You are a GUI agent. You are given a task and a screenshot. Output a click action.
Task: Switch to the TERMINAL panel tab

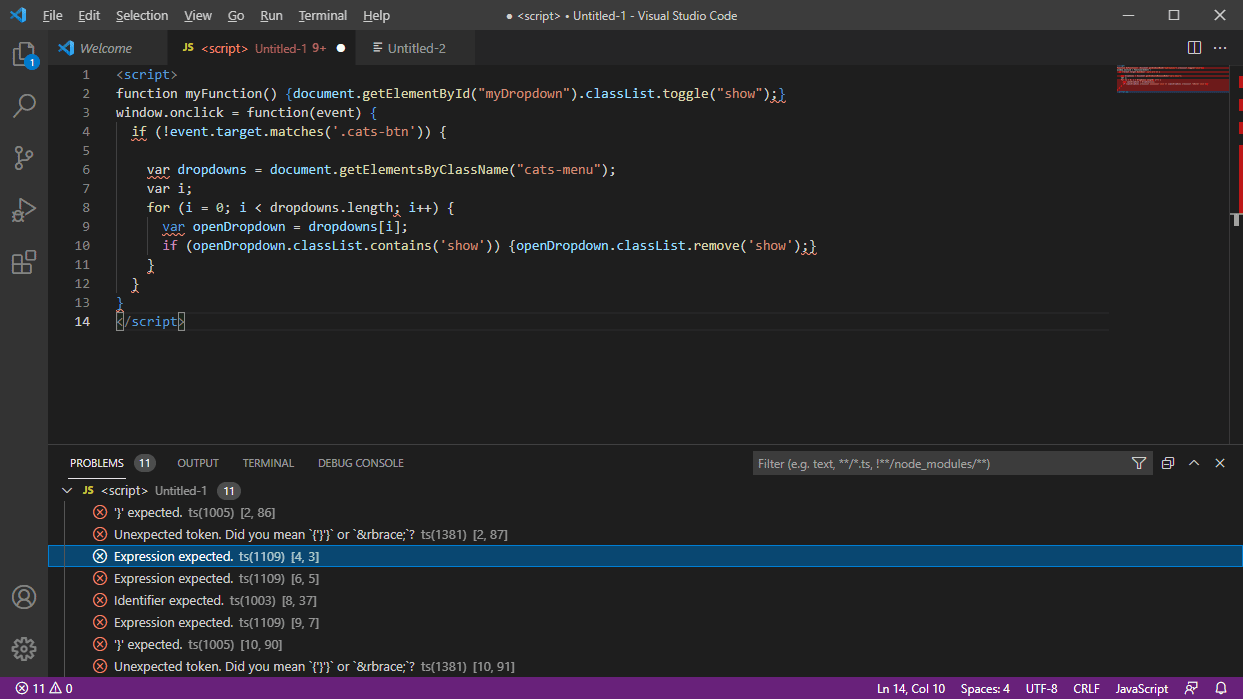[268, 463]
